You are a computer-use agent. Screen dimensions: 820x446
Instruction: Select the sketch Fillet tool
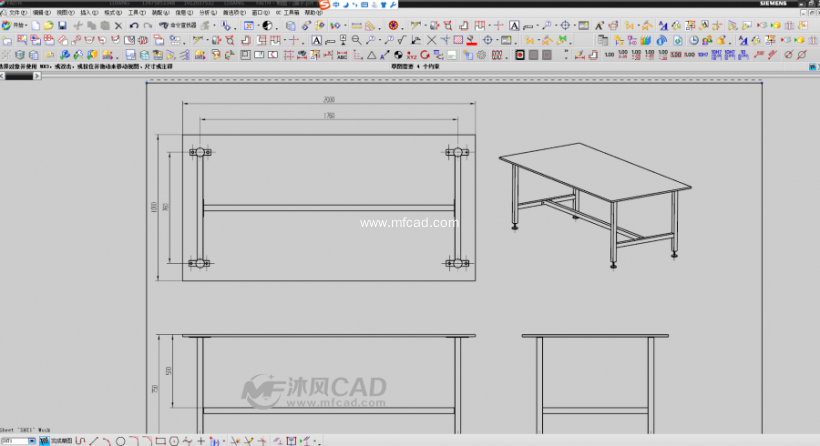pos(134,441)
